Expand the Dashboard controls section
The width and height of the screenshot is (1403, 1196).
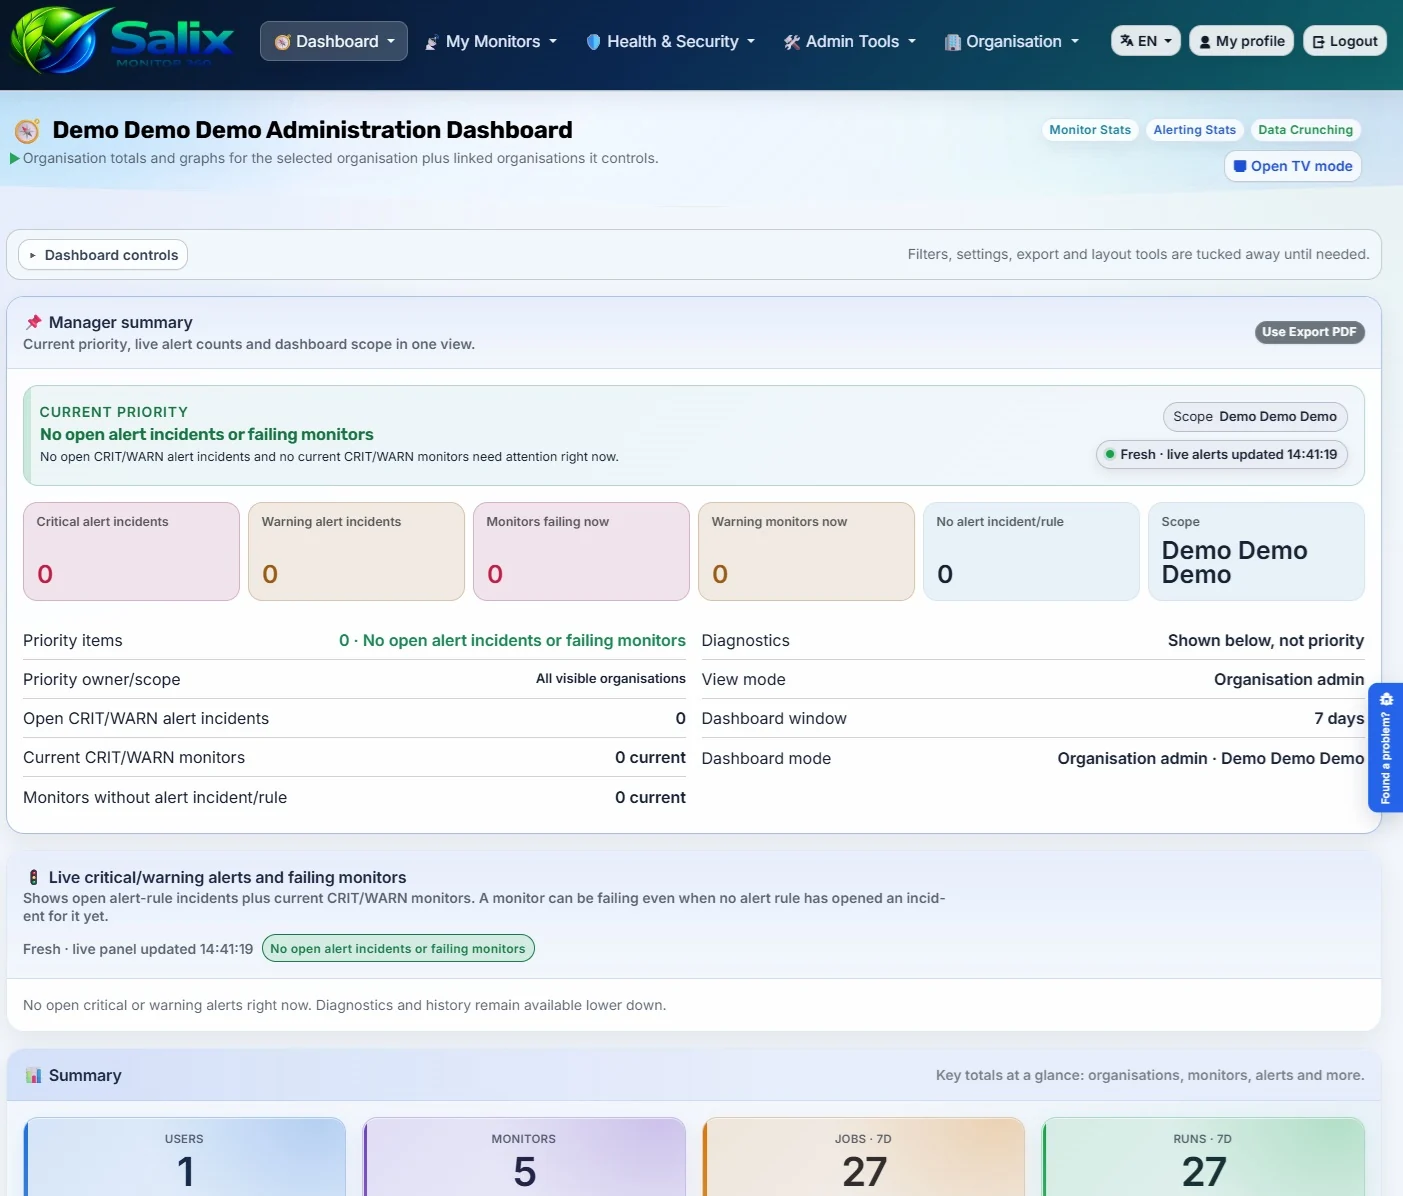pos(103,255)
